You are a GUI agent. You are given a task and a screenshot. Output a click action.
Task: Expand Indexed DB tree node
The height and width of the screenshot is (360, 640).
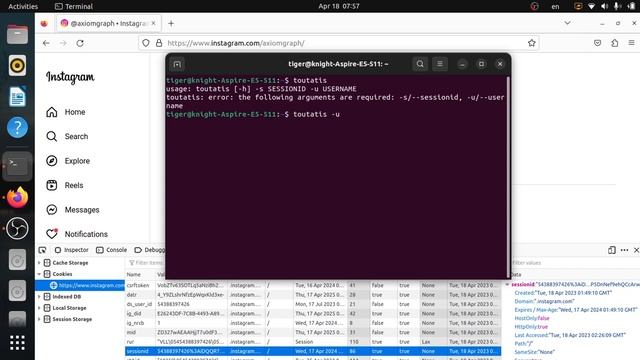tap(39, 297)
